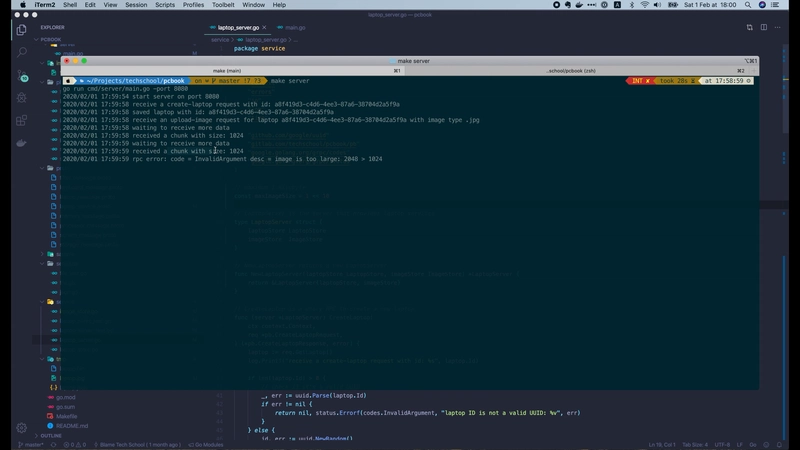Click the date Sat 1 Feb at 18:00
800x450 pixels.
coord(710,5)
